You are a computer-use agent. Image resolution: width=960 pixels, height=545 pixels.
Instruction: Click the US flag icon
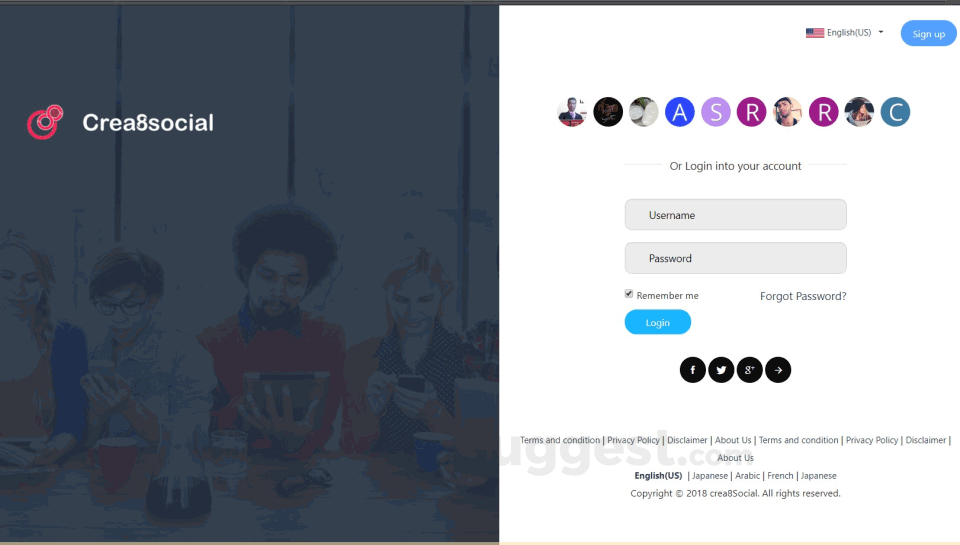(814, 33)
